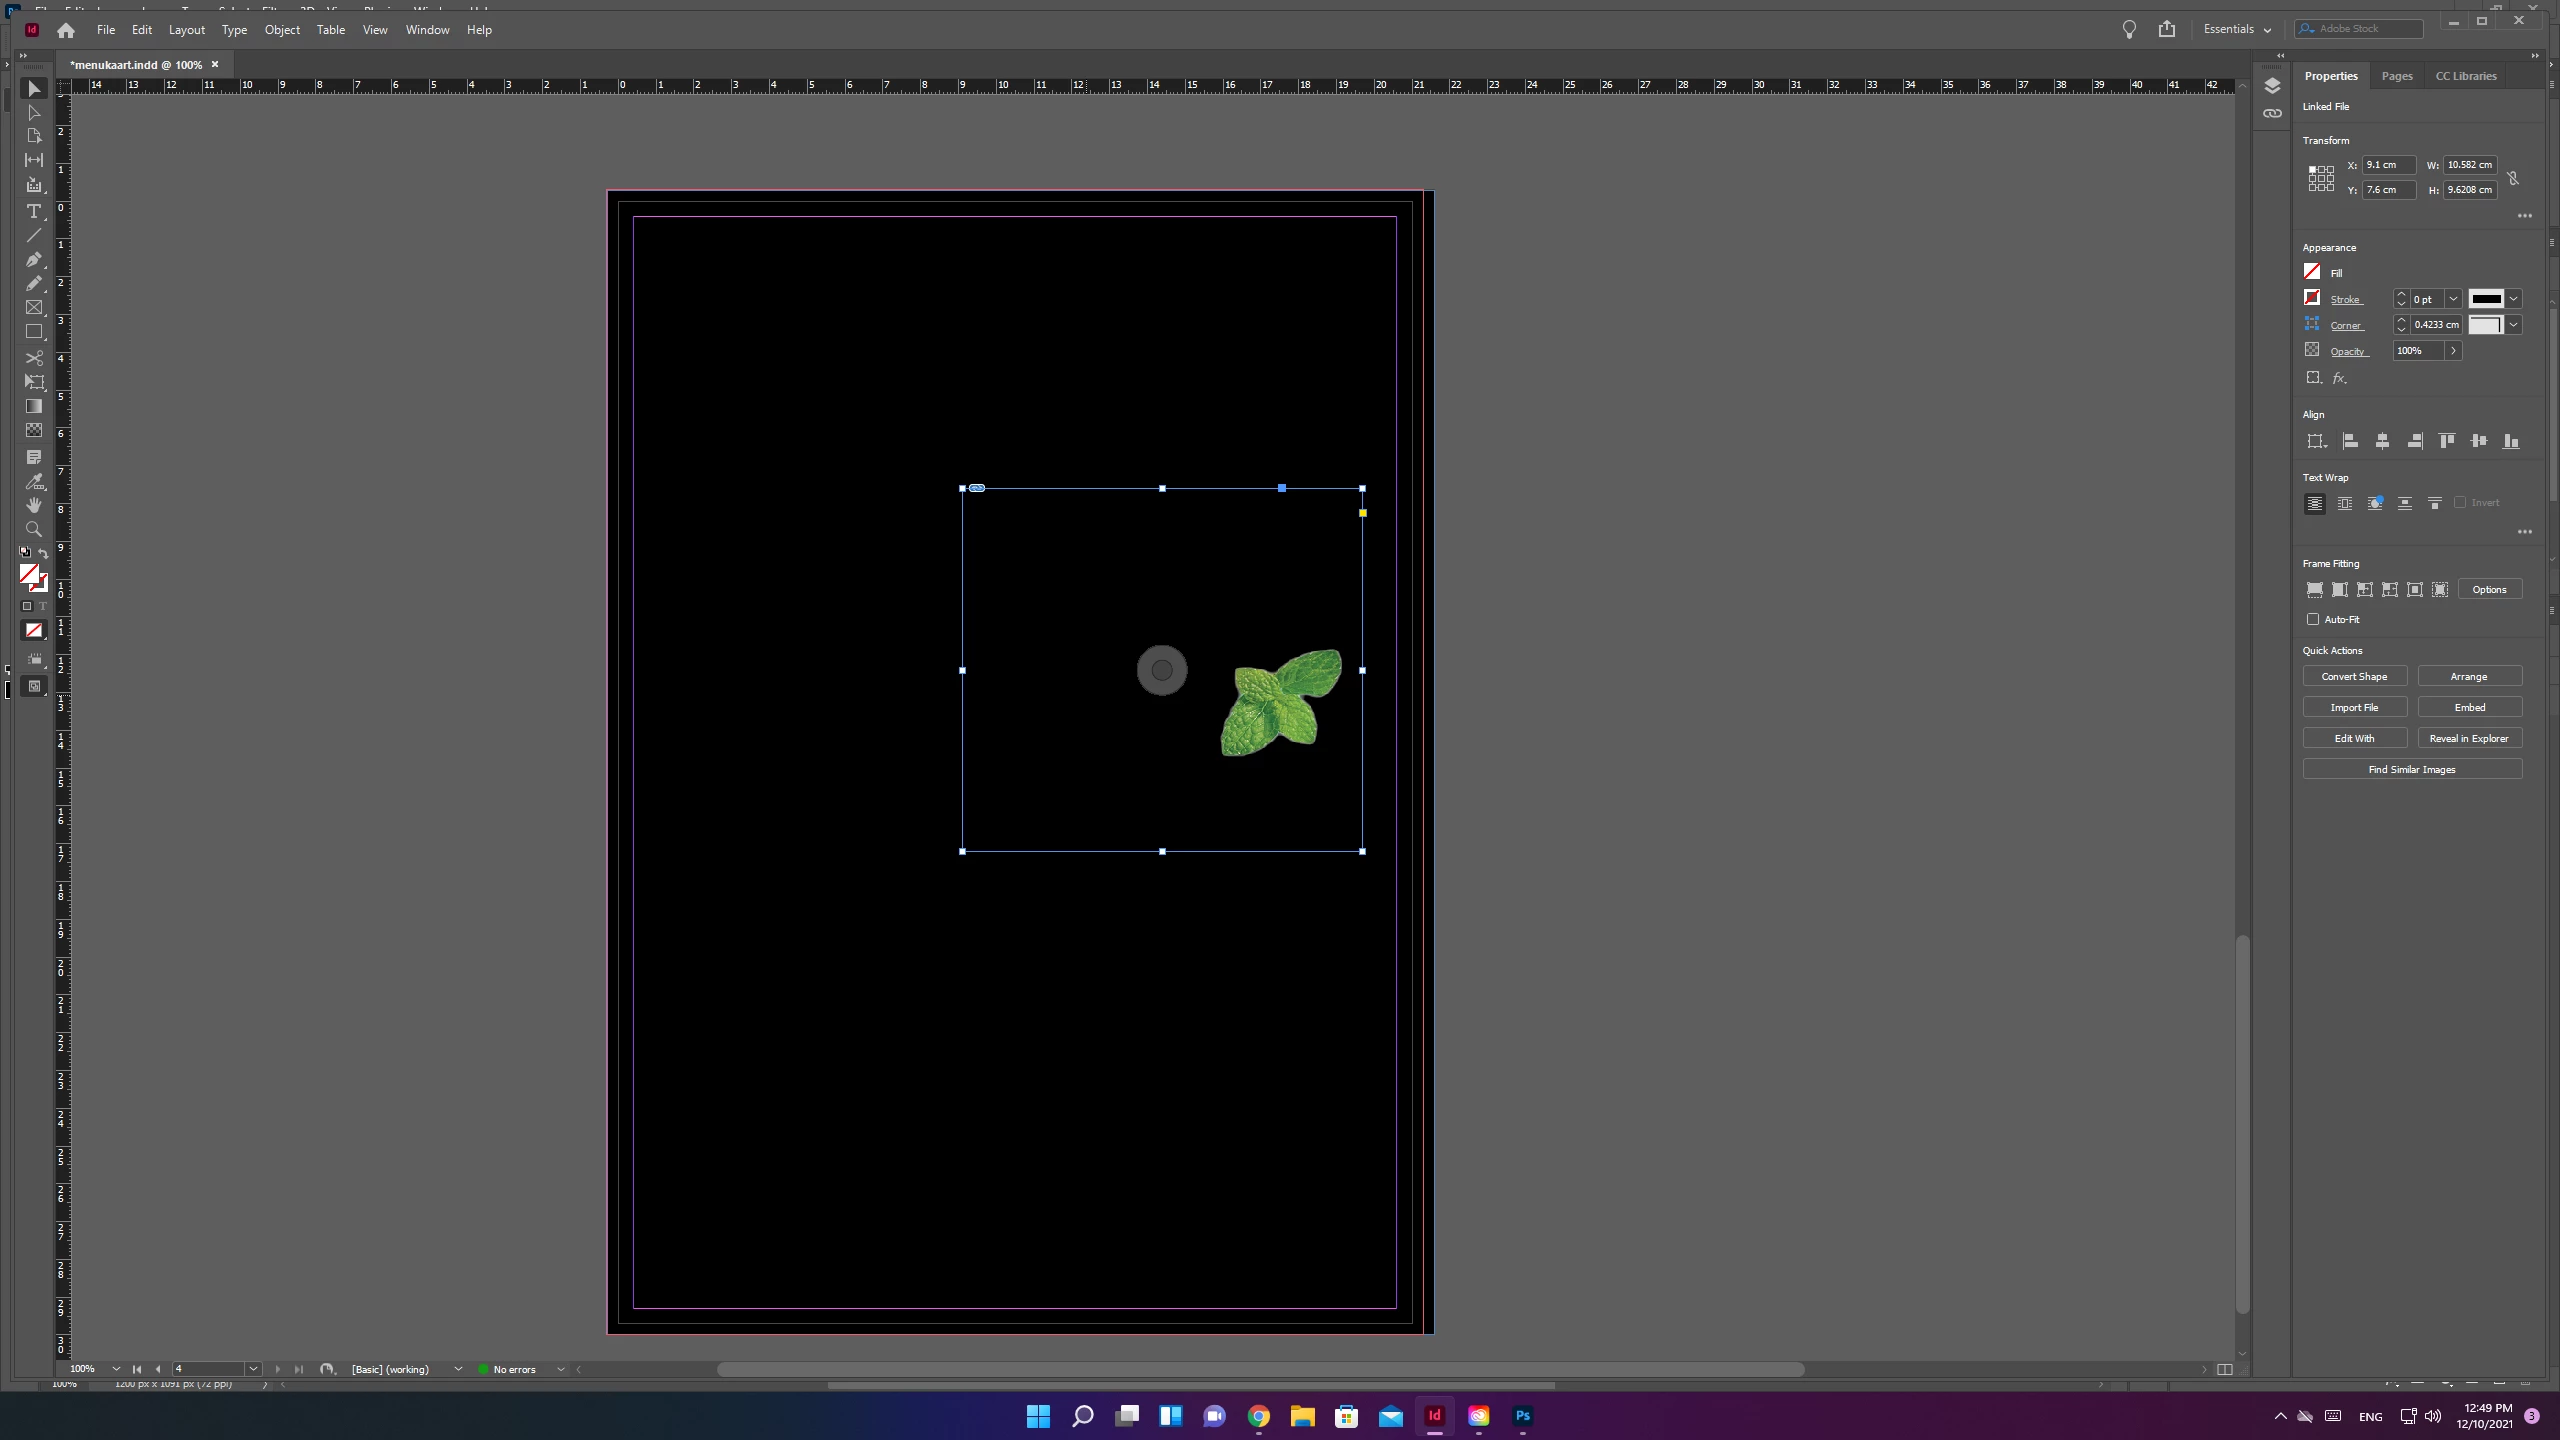Screen dimensions: 2560x1440
Task: Click the Find Similar Images button
Action: 2411,769
